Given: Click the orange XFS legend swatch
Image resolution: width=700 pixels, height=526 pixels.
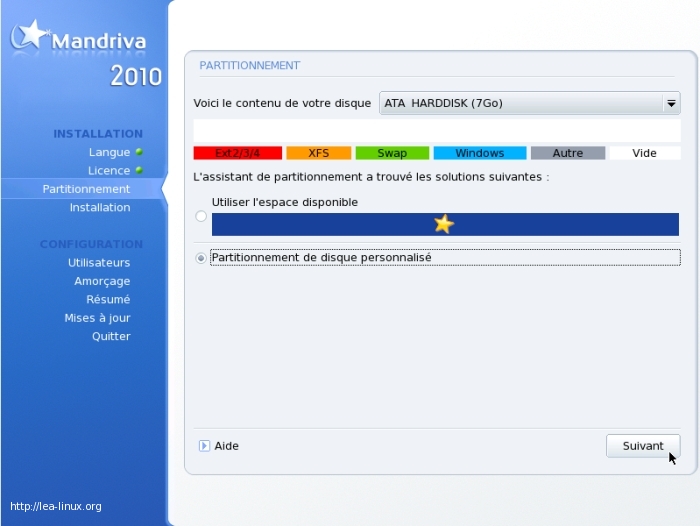Looking at the screenshot, I should (x=318, y=153).
